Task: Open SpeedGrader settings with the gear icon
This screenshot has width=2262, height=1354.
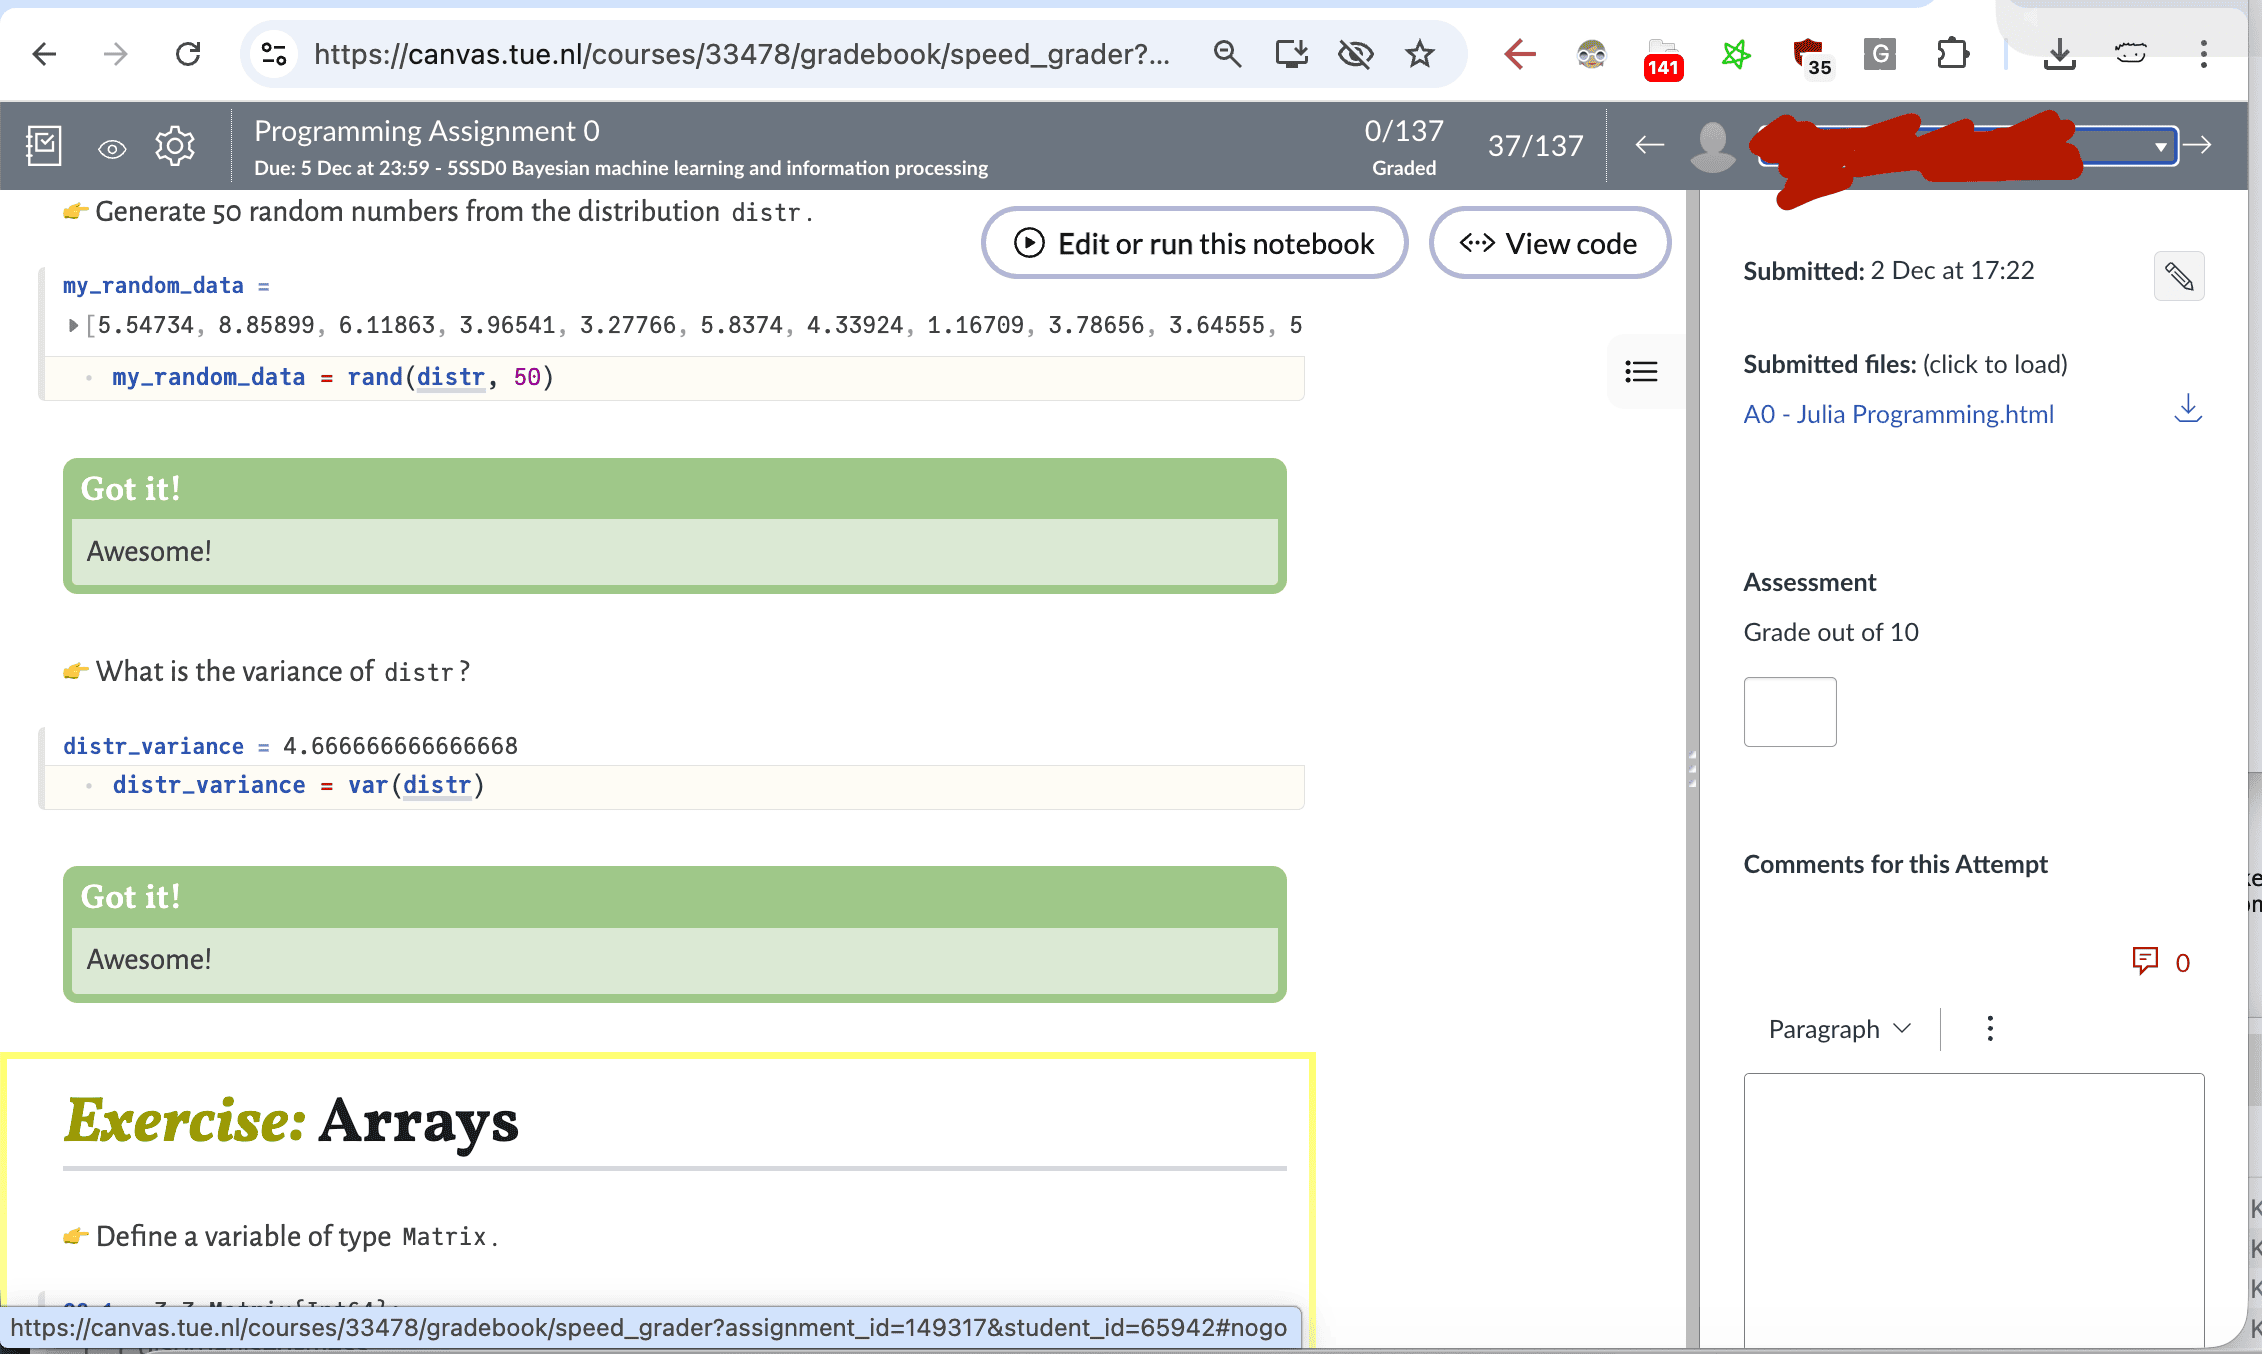Action: 176,145
